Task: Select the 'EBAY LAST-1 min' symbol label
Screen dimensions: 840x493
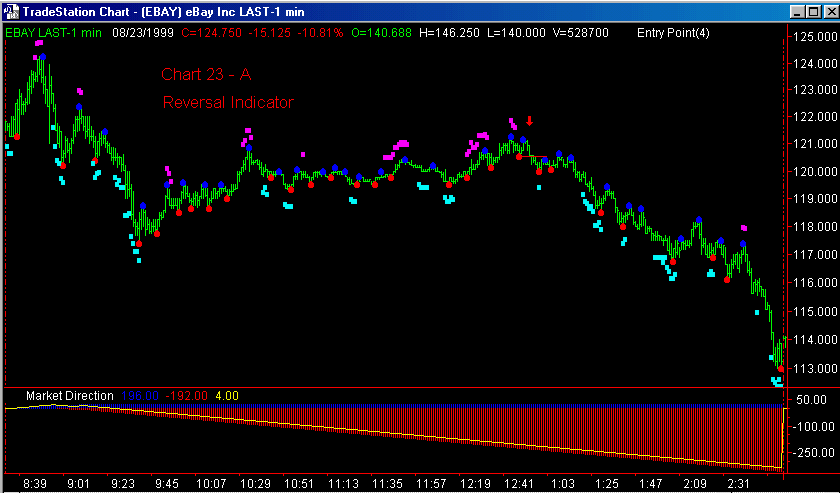Action: pyautogui.click(x=53, y=33)
